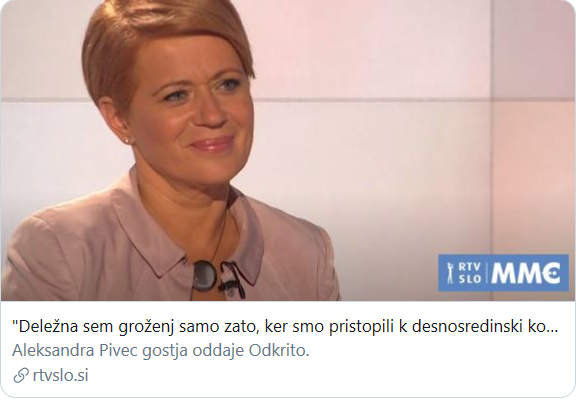The height and width of the screenshot is (400, 576).
Task: Click the MMC logo on the image
Action: [526, 273]
